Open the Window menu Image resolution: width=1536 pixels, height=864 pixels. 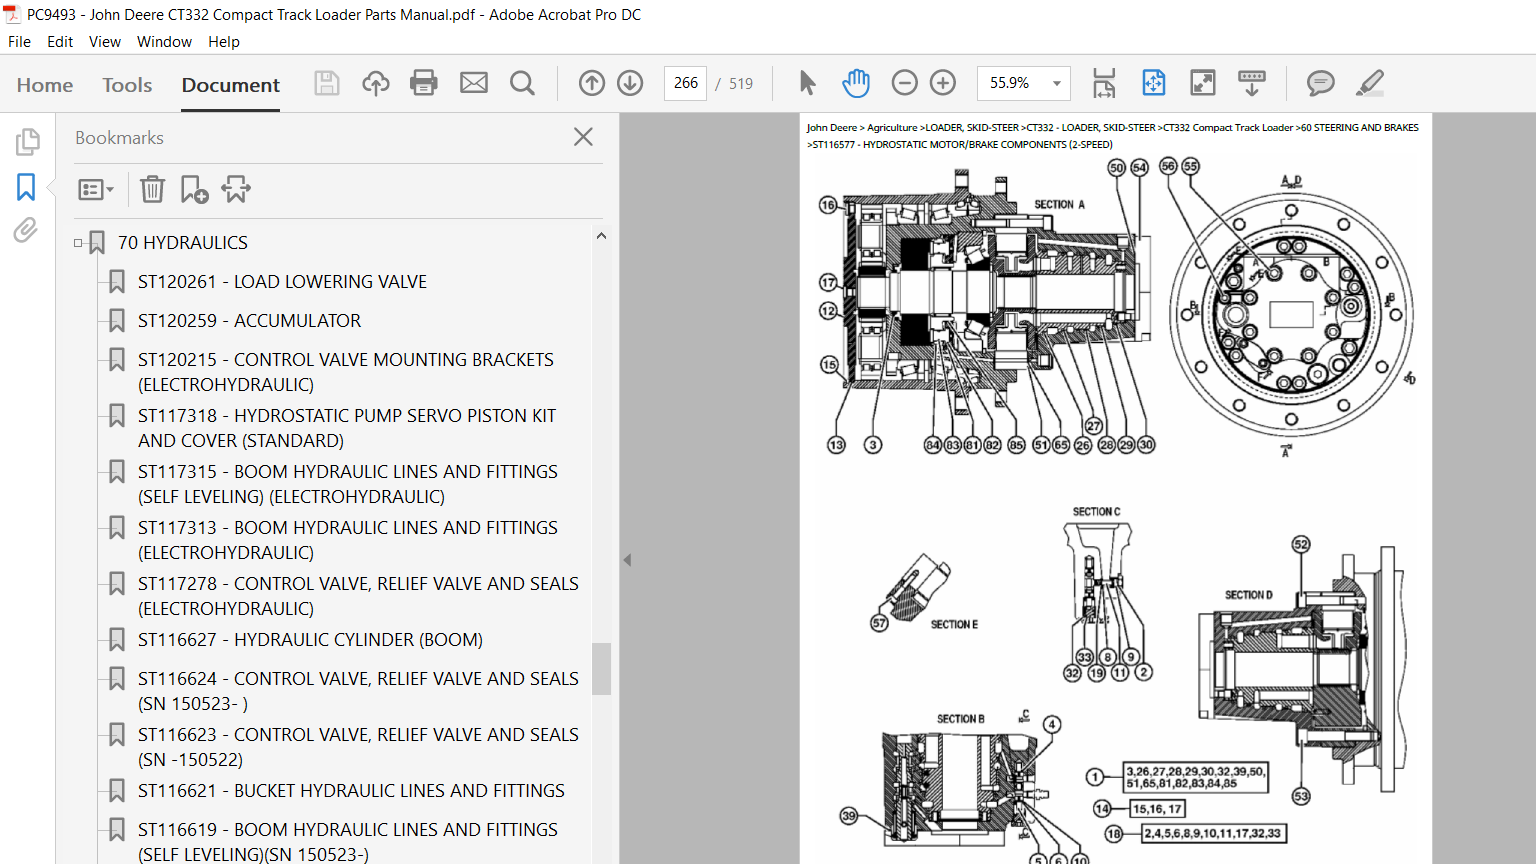click(x=164, y=42)
